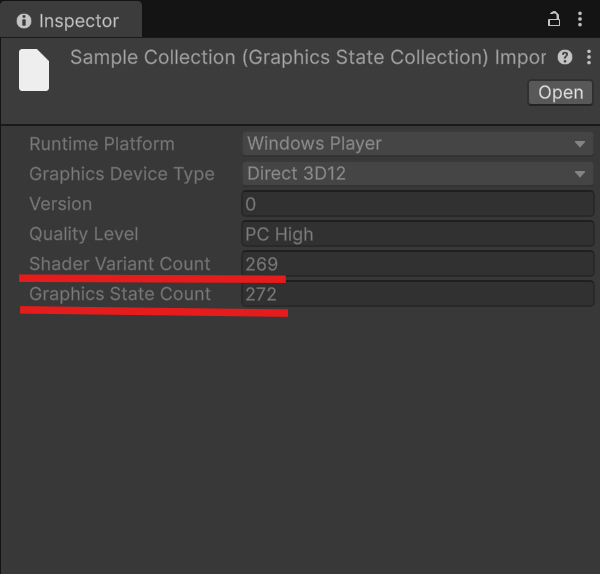The width and height of the screenshot is (600, 574).
Task: Click the Quality Level label
Action: pyautogui.click(x=83, y=234)
